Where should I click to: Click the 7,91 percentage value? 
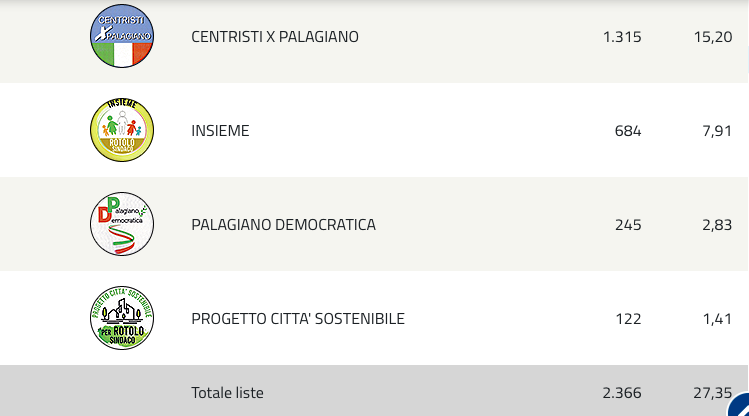(x=717, y=131)
